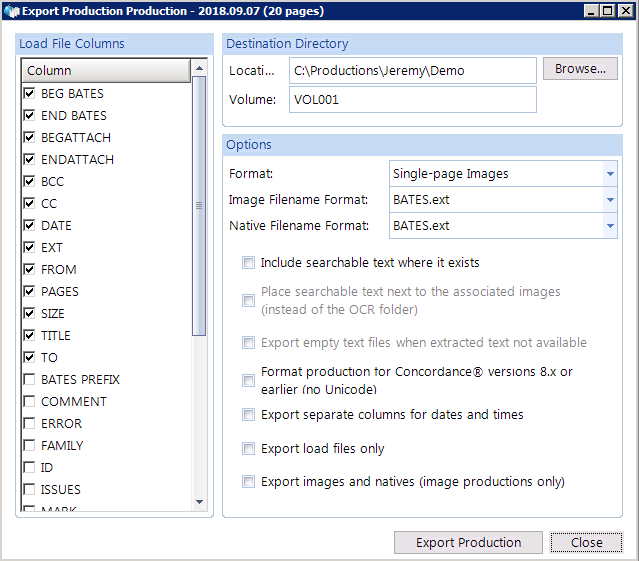Check the BATES PREFIX column checkbox

pos(29,379)
